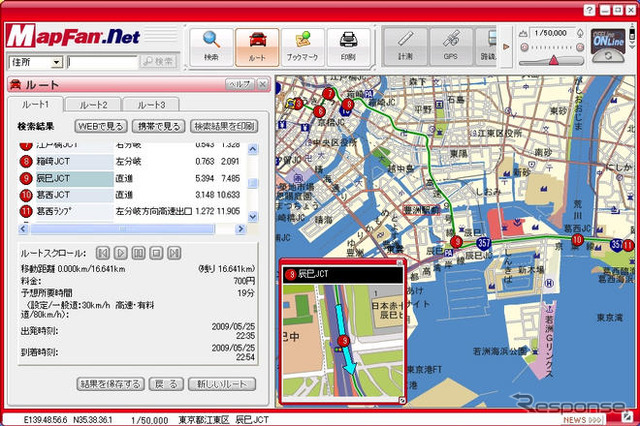Jump to route end in route scroll
This screenshot has width=640, height=426.
pos(174,253)
